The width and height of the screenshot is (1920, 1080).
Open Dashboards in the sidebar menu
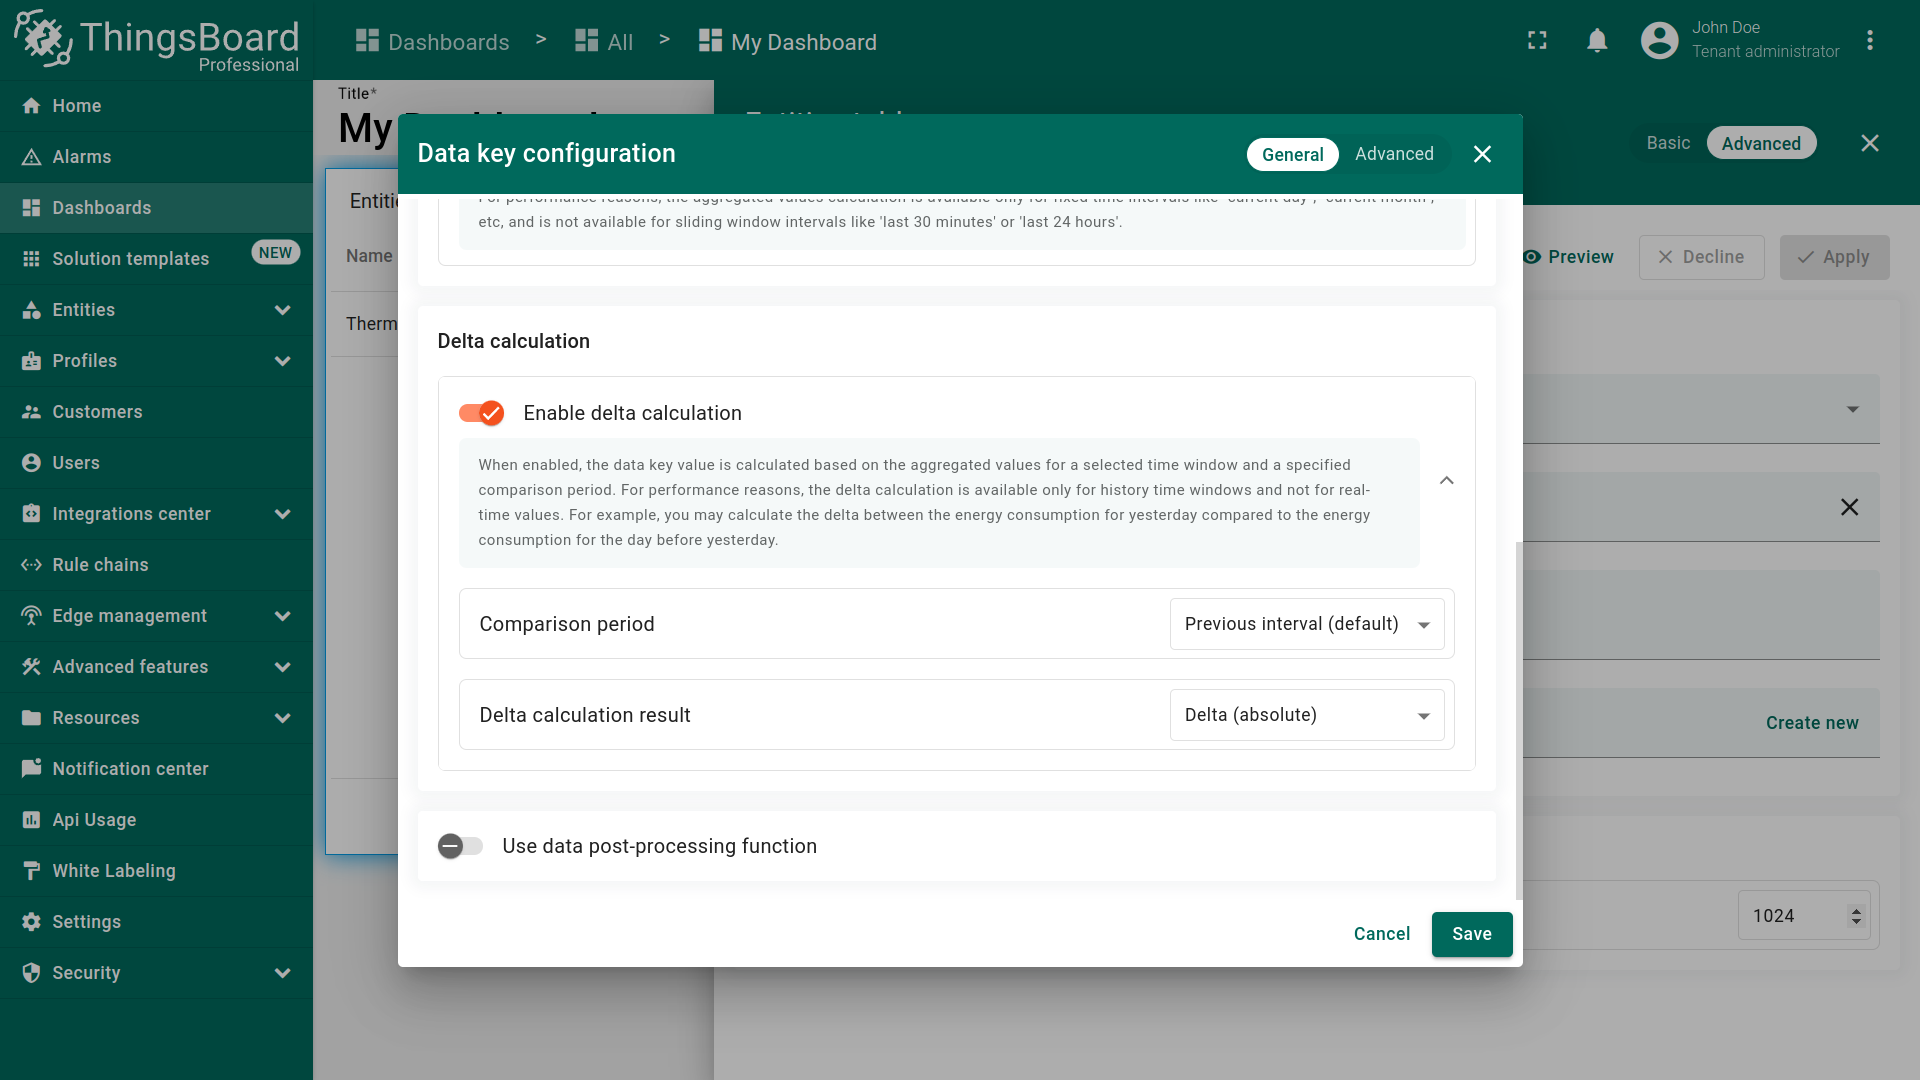pyautogui.click(x=102, y=208)
